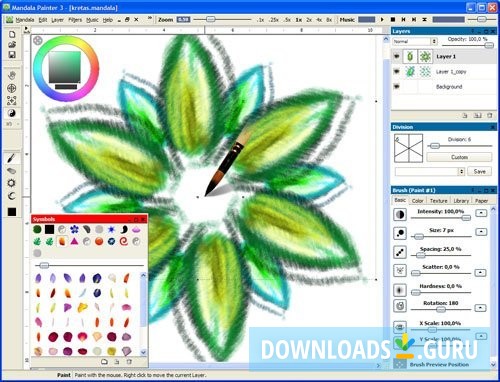The image size is (500, 382).
Task: Select the blue flower symbol in the Symbols panel
Action: tap(74, 229)
